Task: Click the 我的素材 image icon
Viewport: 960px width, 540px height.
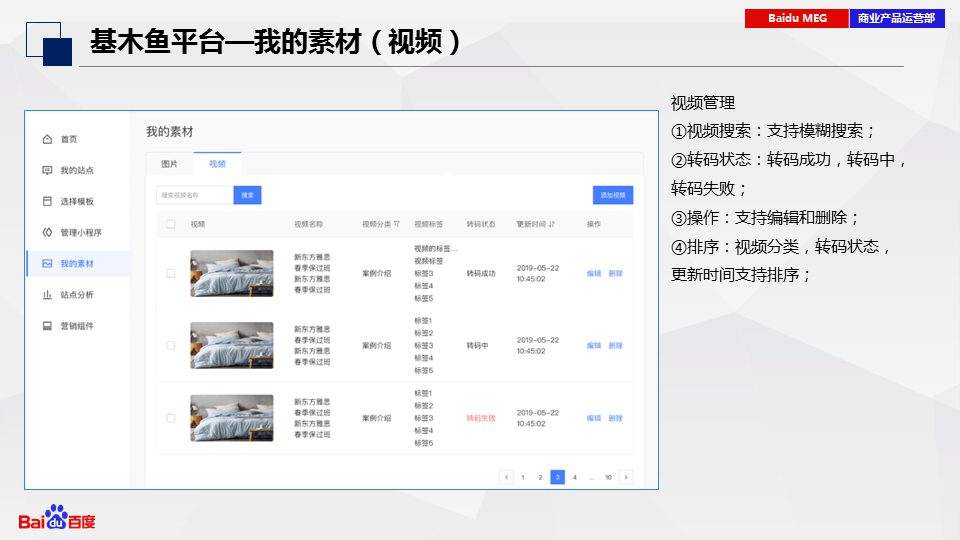Action: 47,263
